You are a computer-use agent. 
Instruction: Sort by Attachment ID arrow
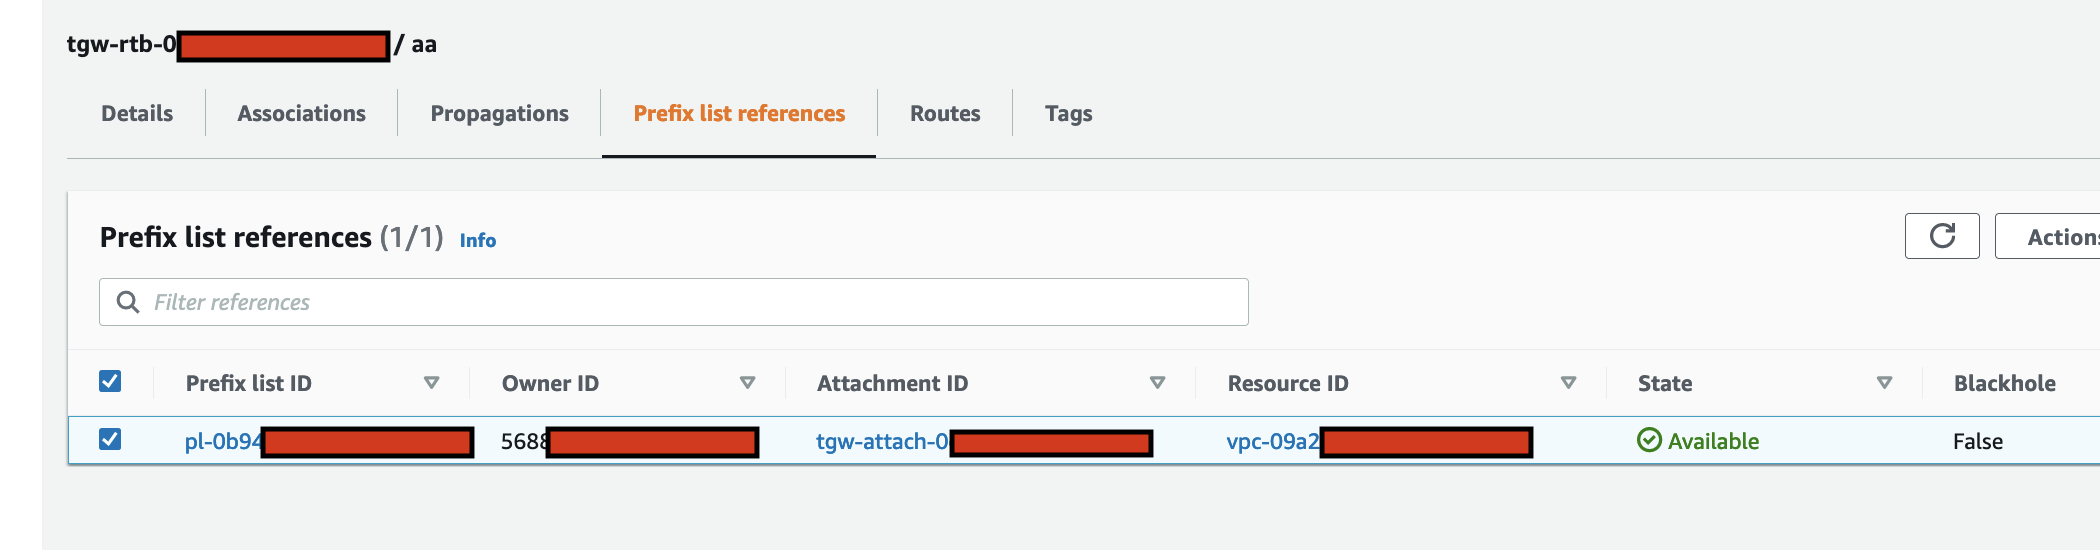point(1158,383)
